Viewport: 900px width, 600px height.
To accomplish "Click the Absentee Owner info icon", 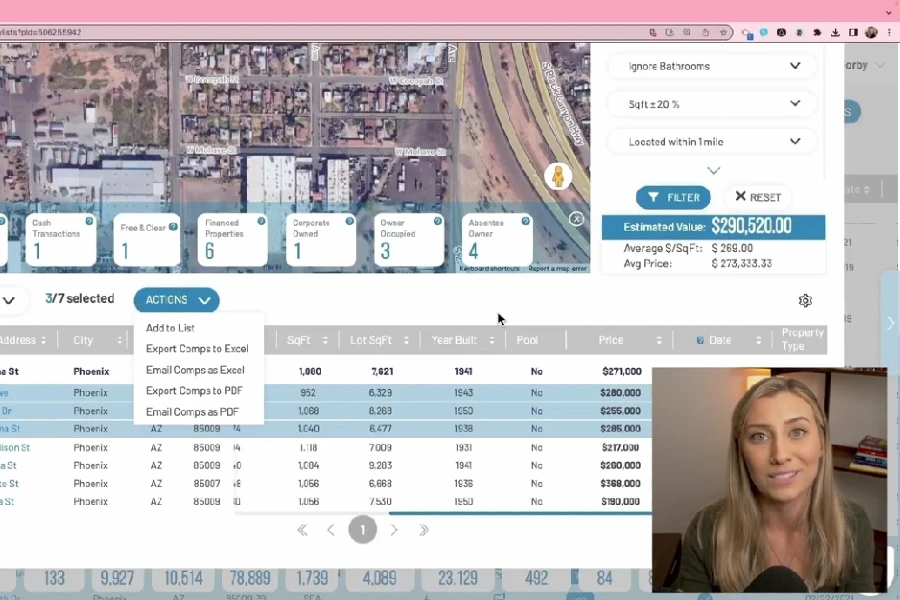I will (524, 222).
